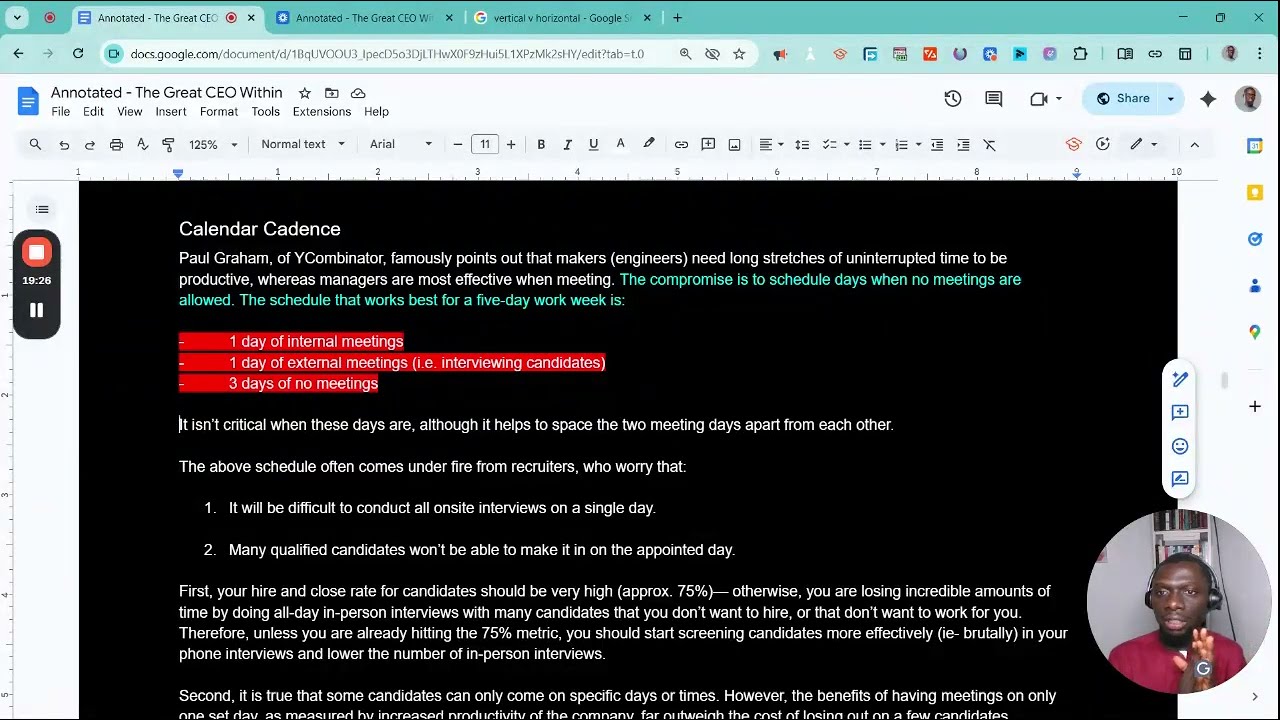The width and height of the screenshot is (1280, 720).
Task: Open the Normal text style dropdown
Action: [x=303, y=145]
